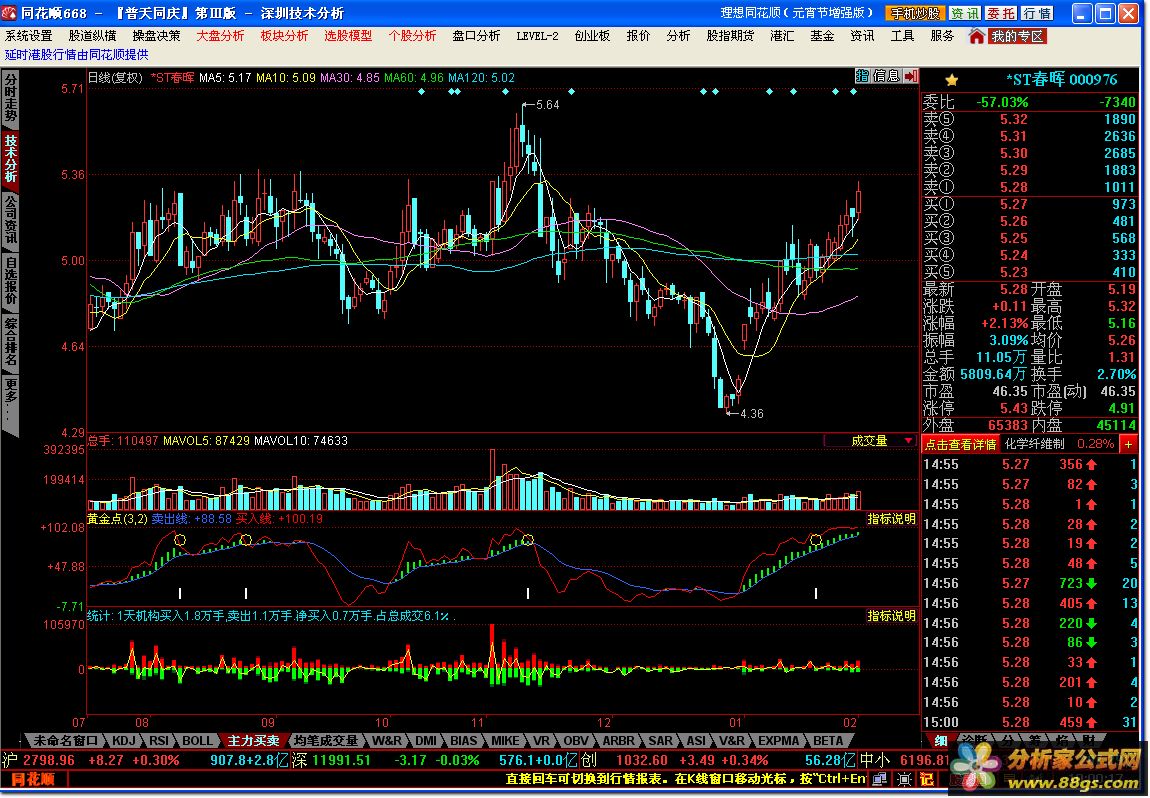Open the 盘口分析 menu
Screen dimensions: 1150x798
(476, 35)
